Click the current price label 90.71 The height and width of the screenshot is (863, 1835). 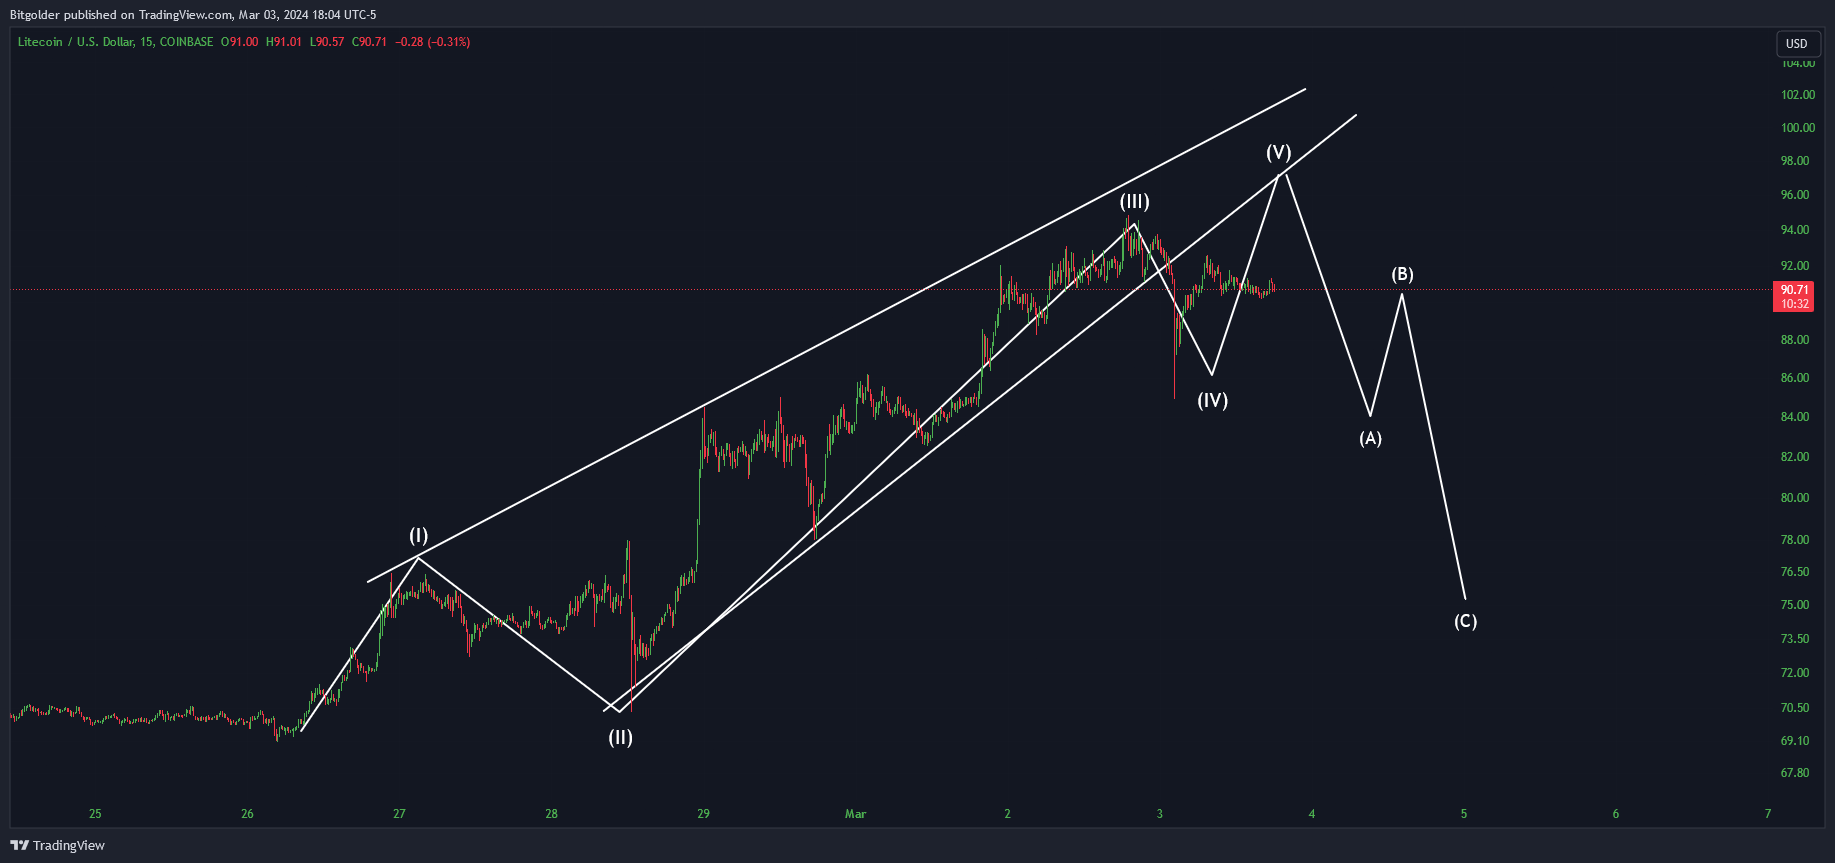pos(1795,290)
